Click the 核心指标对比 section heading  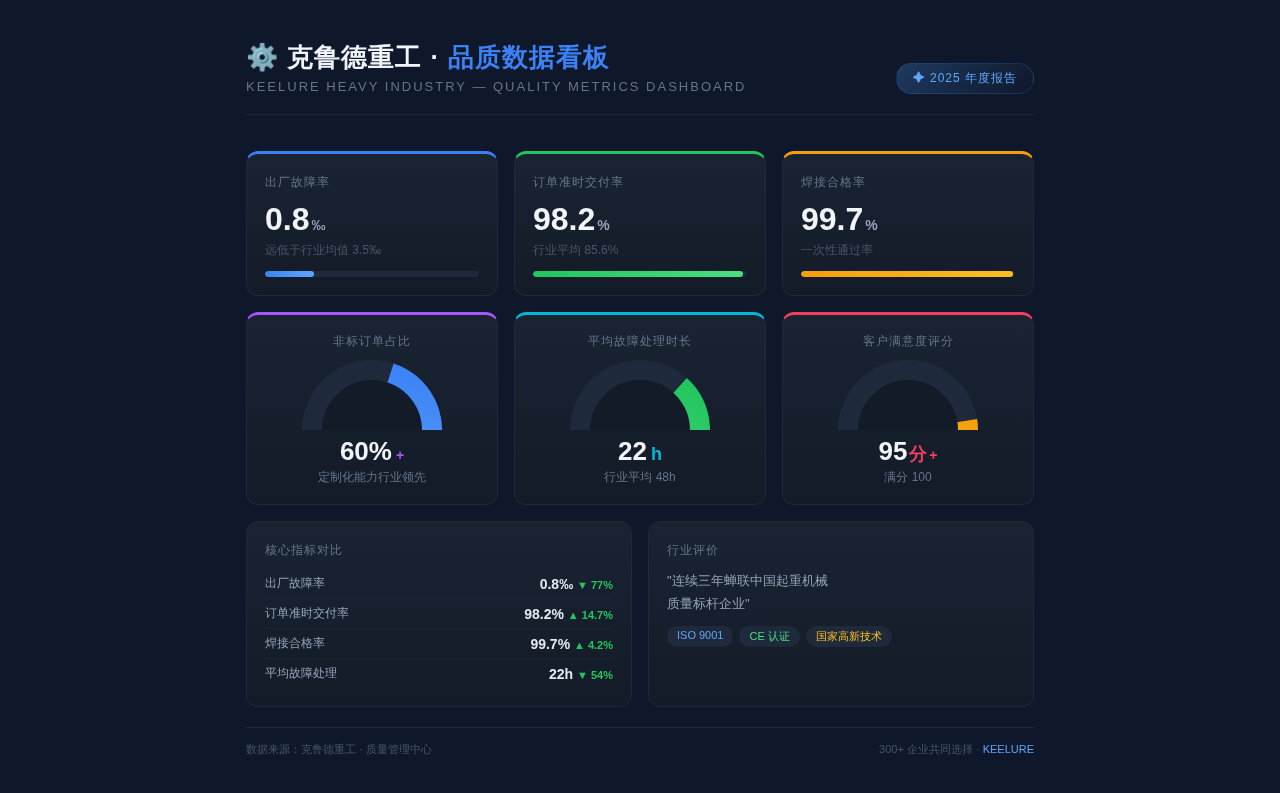pyautogui.click(x=304, y=550)
